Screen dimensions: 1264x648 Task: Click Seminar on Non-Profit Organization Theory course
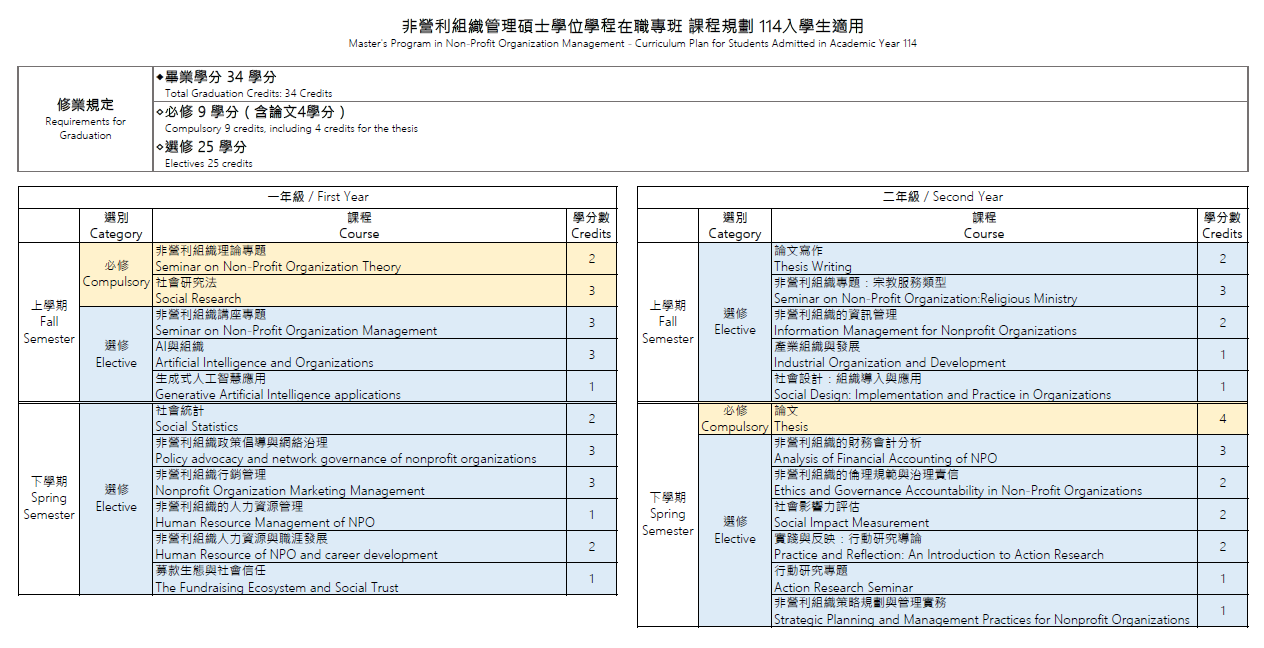pos(359,259)
